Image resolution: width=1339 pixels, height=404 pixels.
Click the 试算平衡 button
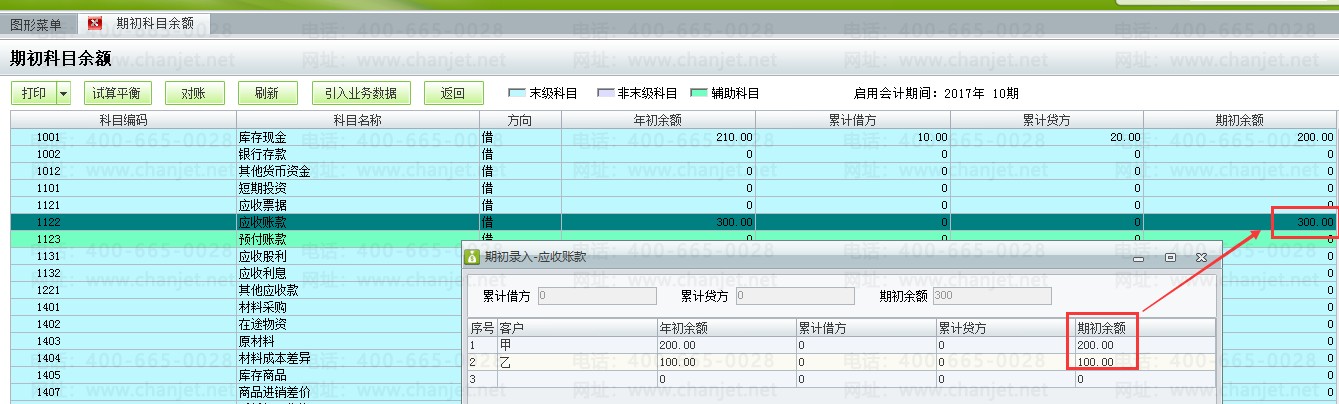click(116, 94)
